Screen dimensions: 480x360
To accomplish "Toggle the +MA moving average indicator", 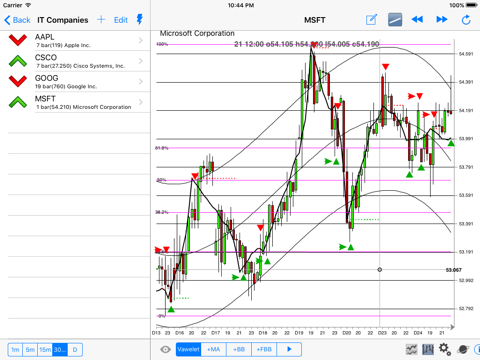I will [x=214, y=349].
